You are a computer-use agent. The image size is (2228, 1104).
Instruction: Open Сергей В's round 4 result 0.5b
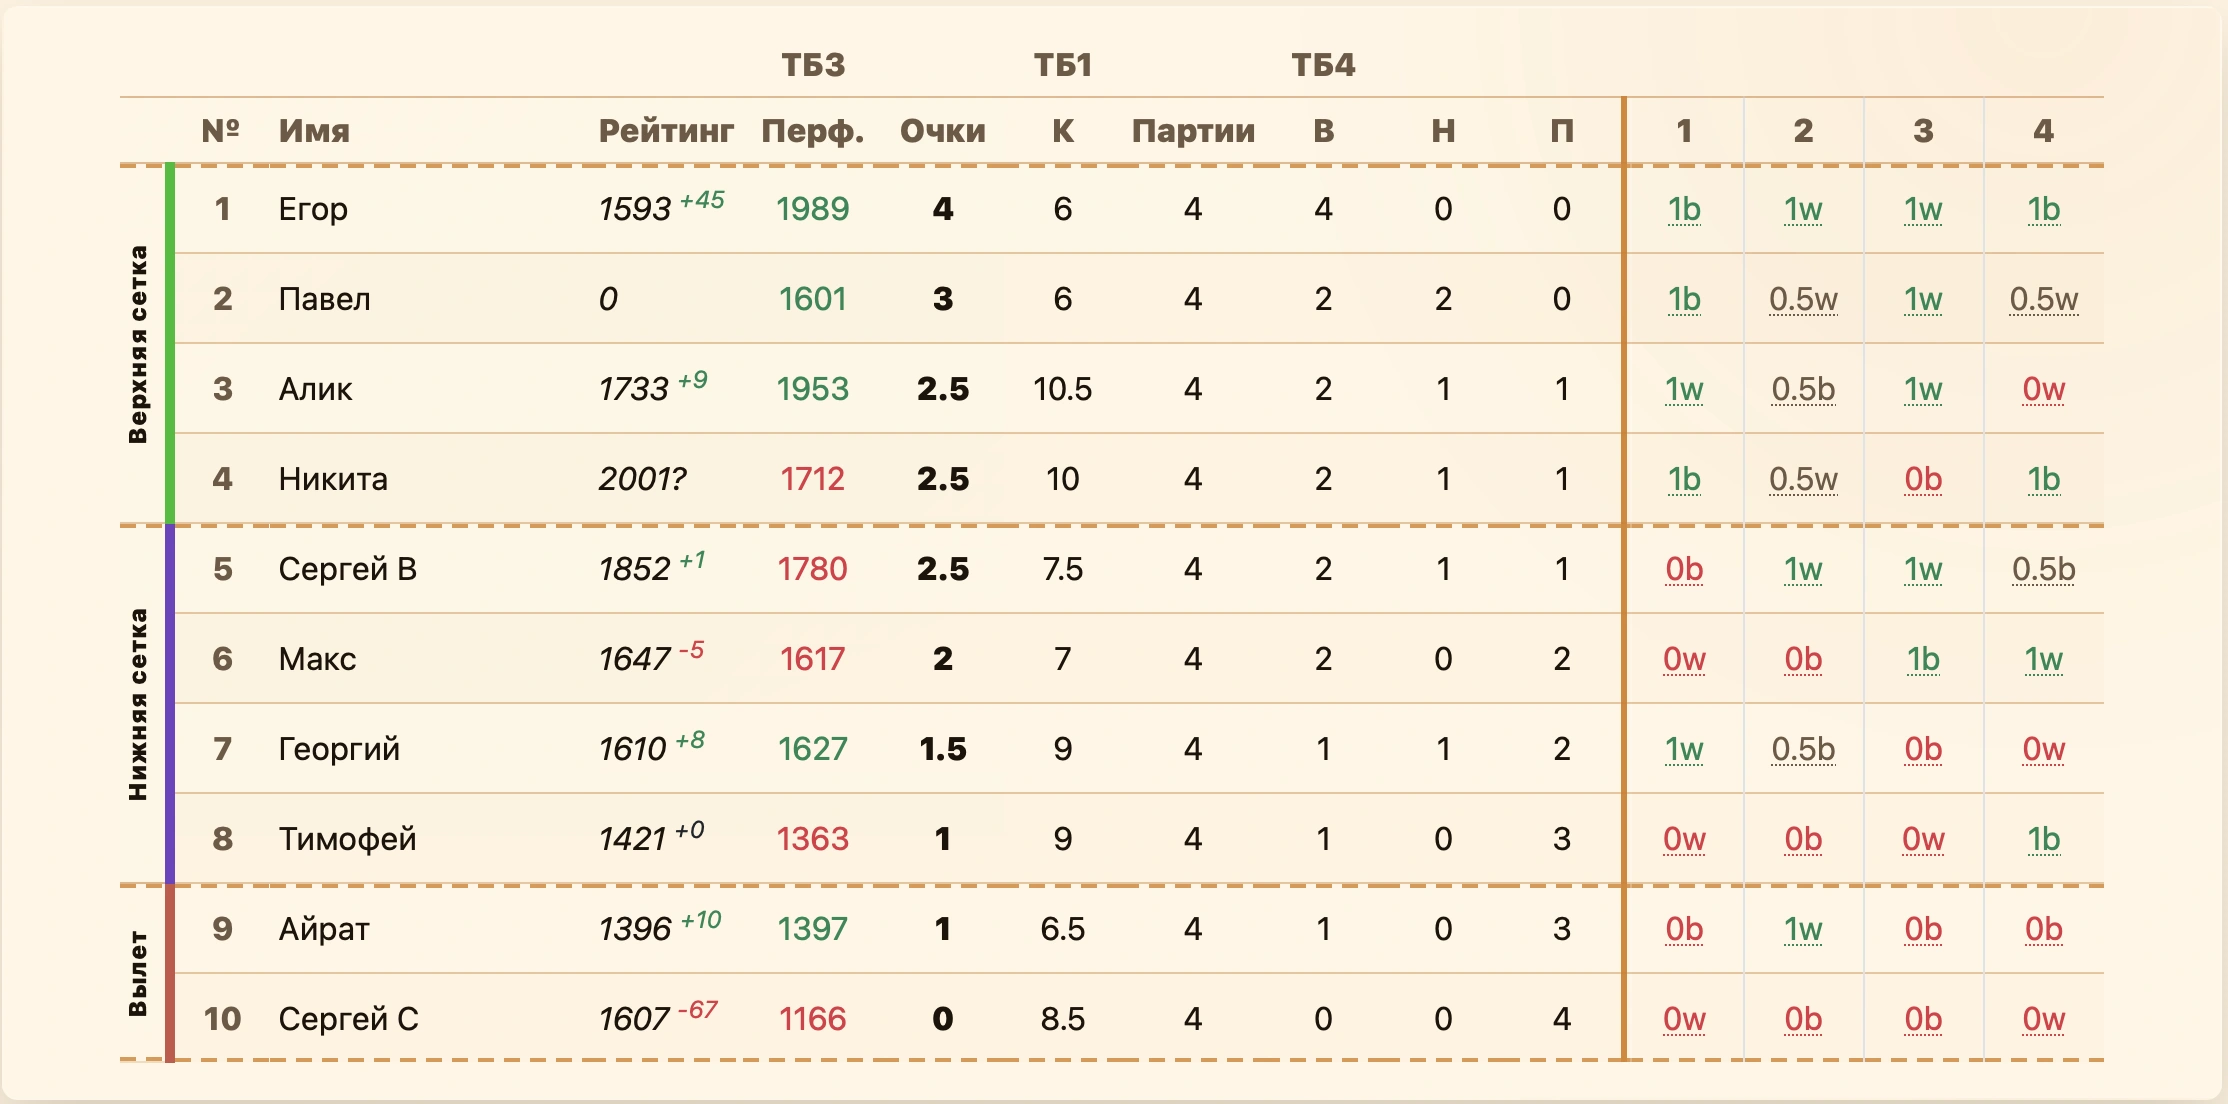2043,569
